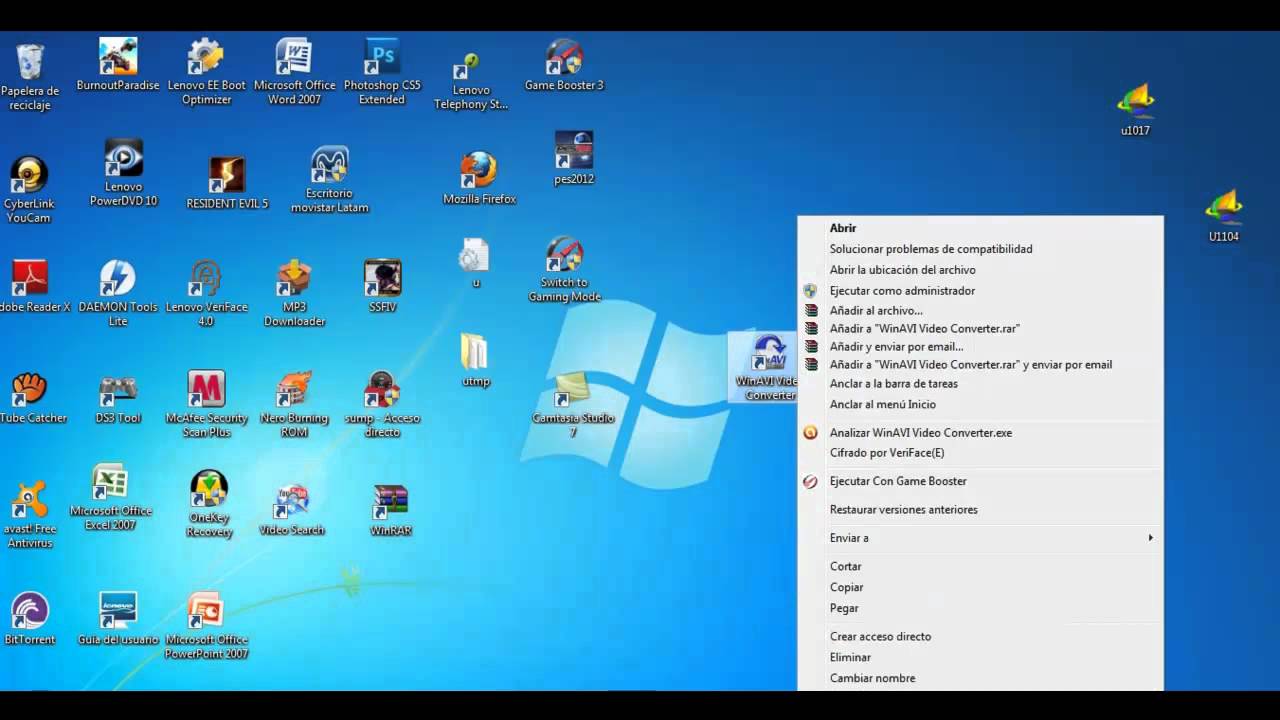Select McAfee Security Scan Plus icon
The image size is (1280, 720).
click(207, 404)
